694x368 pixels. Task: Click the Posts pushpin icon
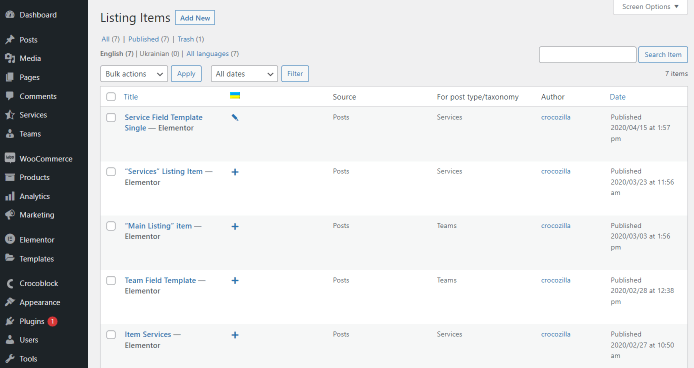[x=10, y=40]
